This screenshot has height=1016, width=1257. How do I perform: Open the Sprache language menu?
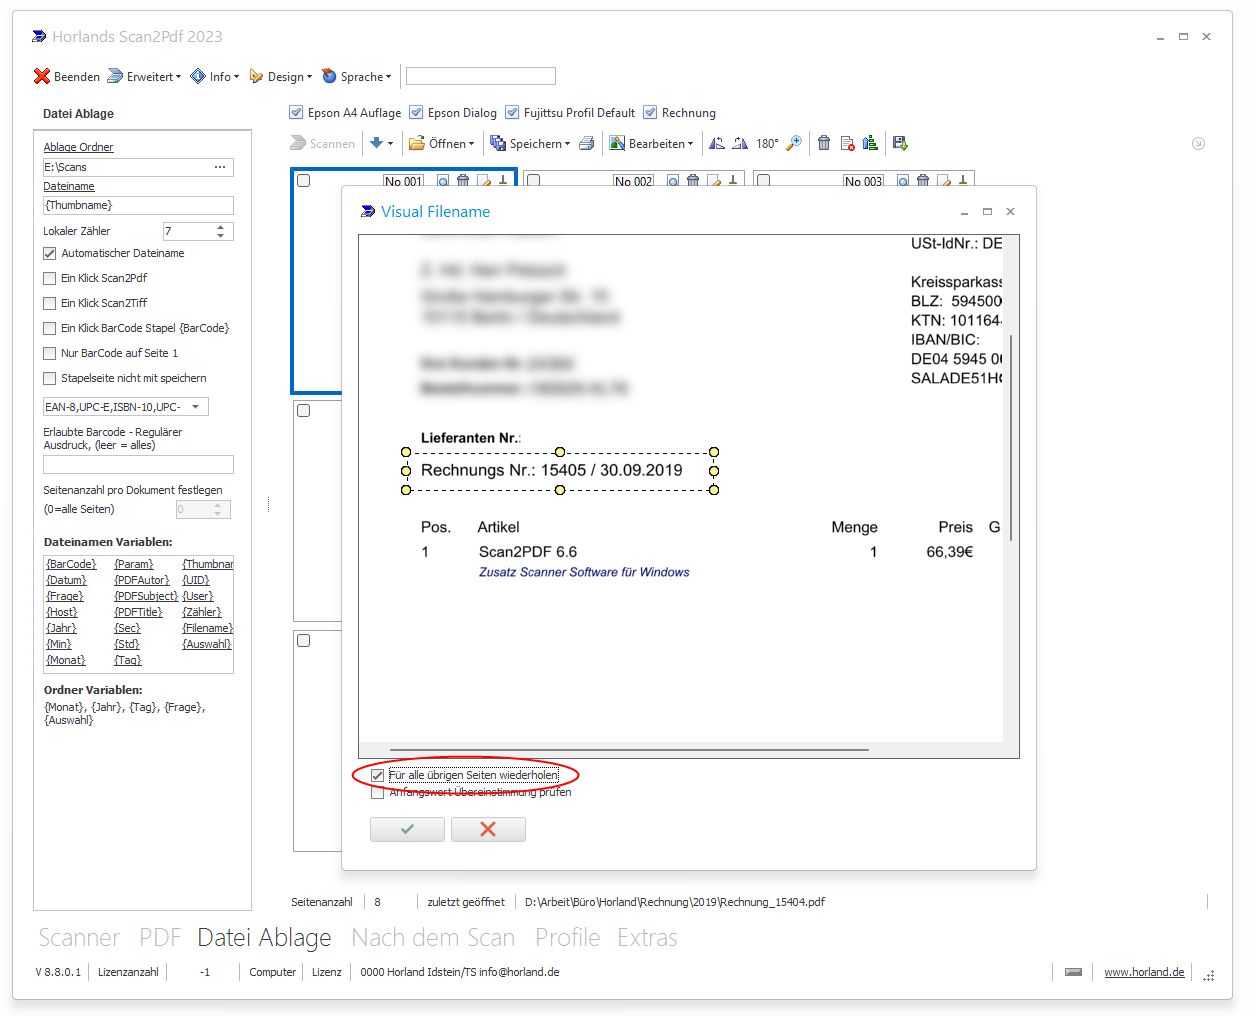357,76
